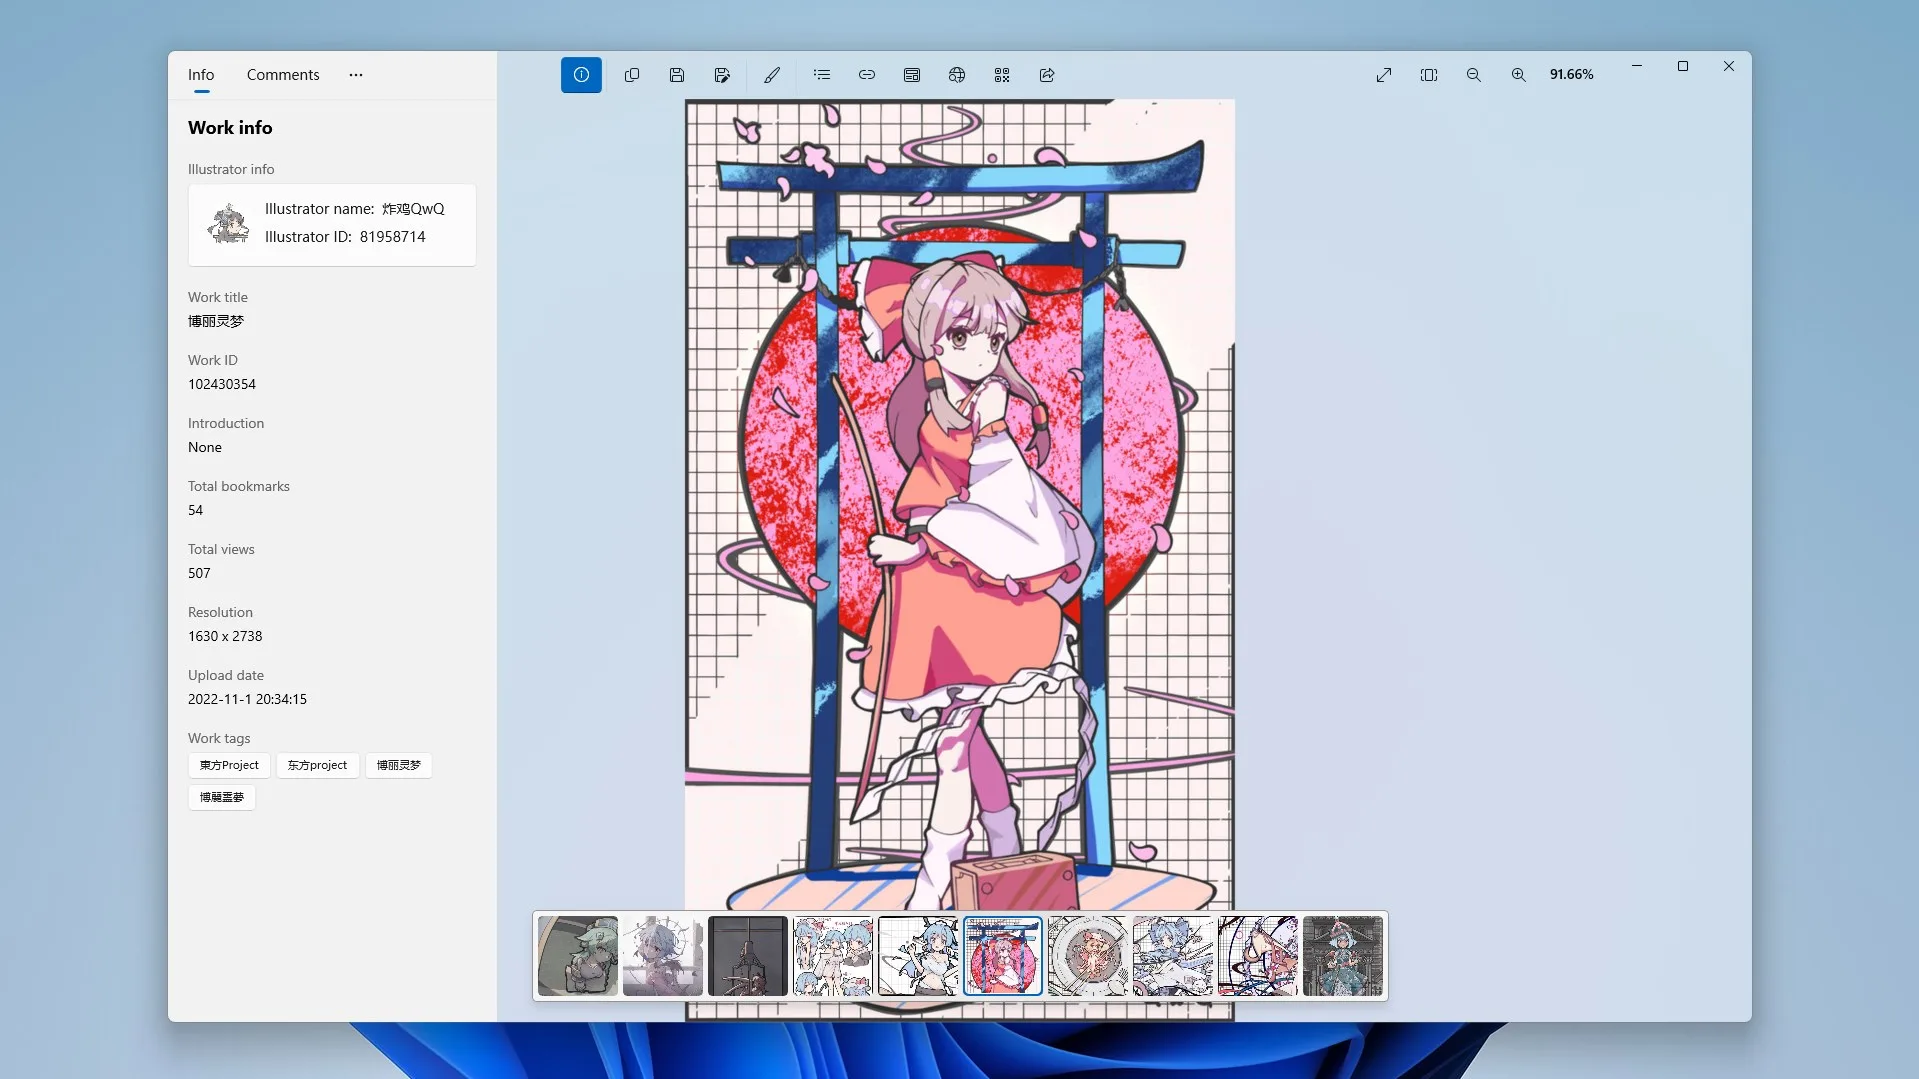The image size is (1919, 1079).
Task: Select the third dark thumbnail
Action: [748, 956]
